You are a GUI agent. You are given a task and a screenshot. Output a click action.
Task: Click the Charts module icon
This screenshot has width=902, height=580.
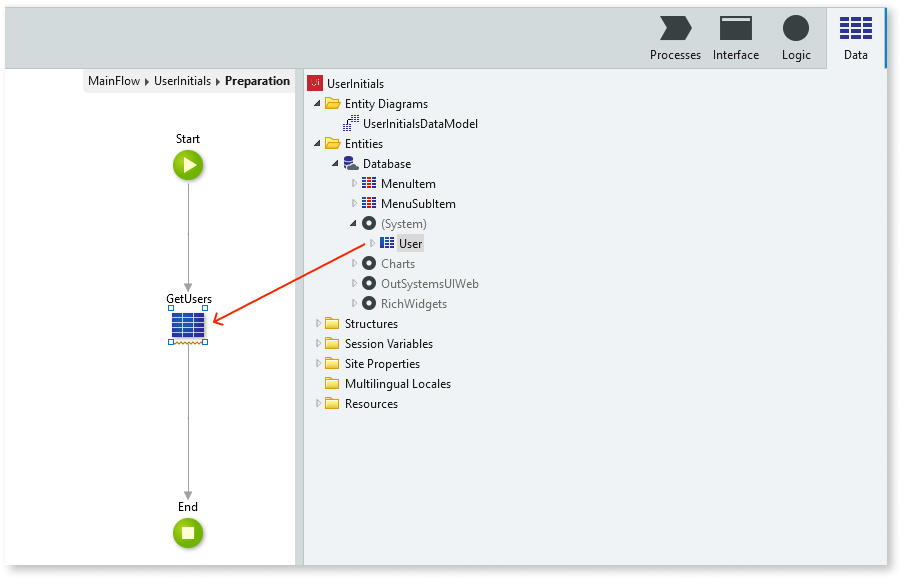369,264
